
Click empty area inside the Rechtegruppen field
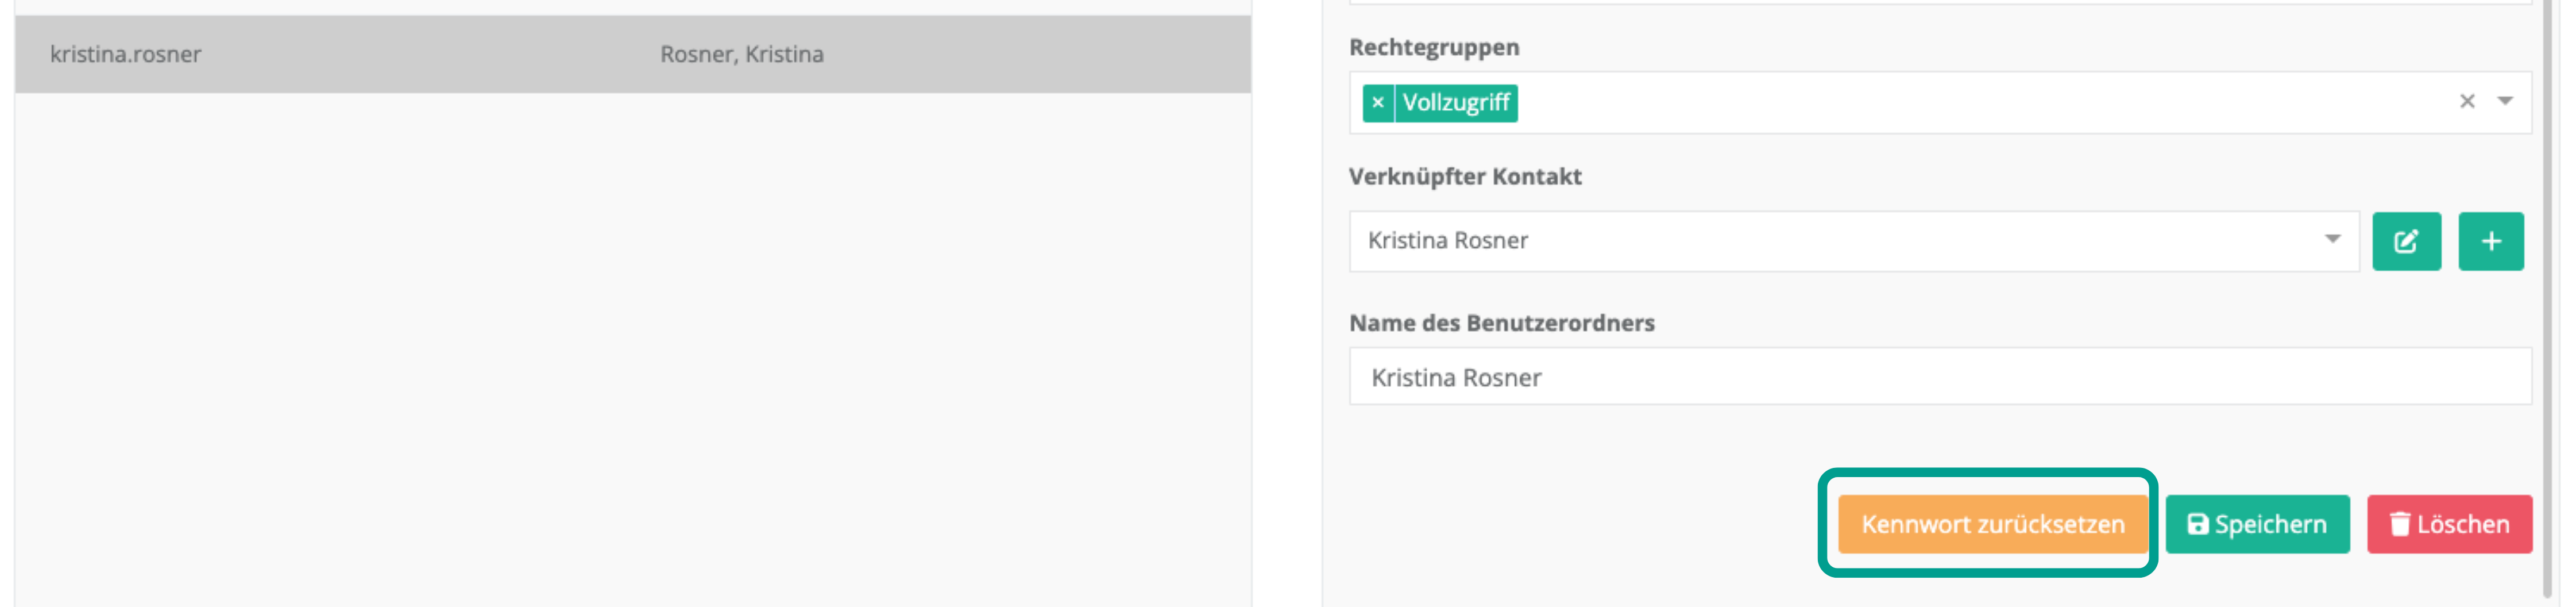click(1980, 103)
